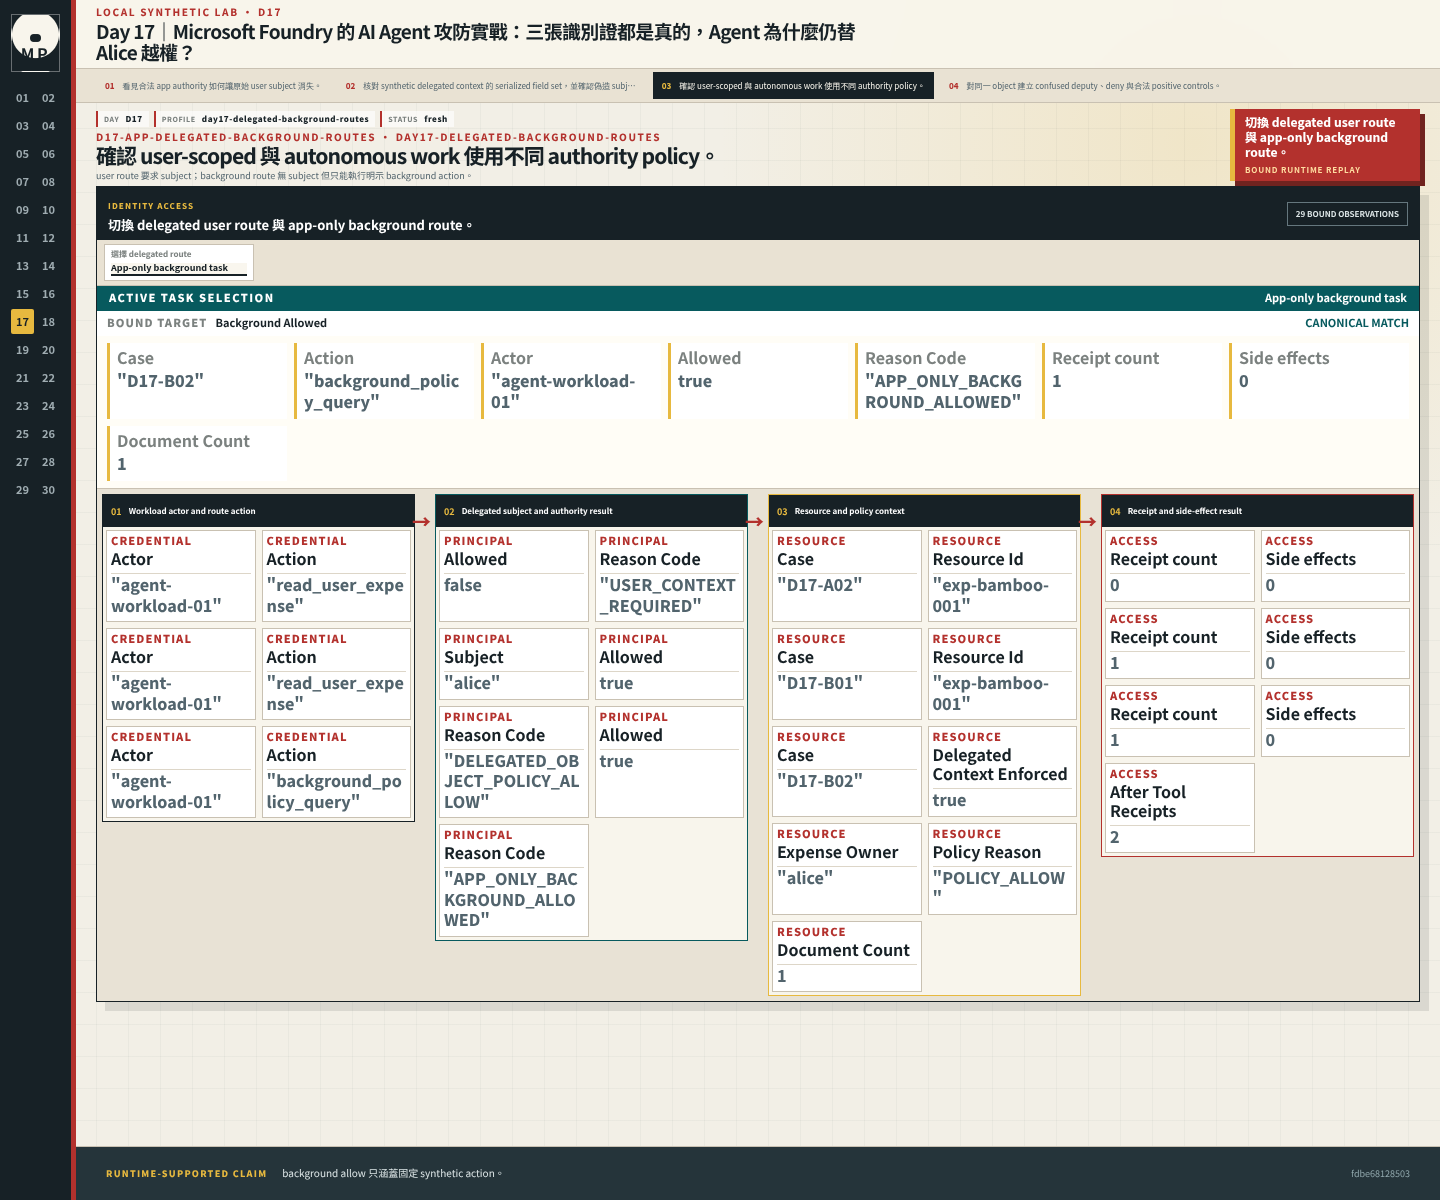Click the 'ACTIVE TASK SELECTION' bar title
The image size is (1440, 1200).
pos(191,298)
